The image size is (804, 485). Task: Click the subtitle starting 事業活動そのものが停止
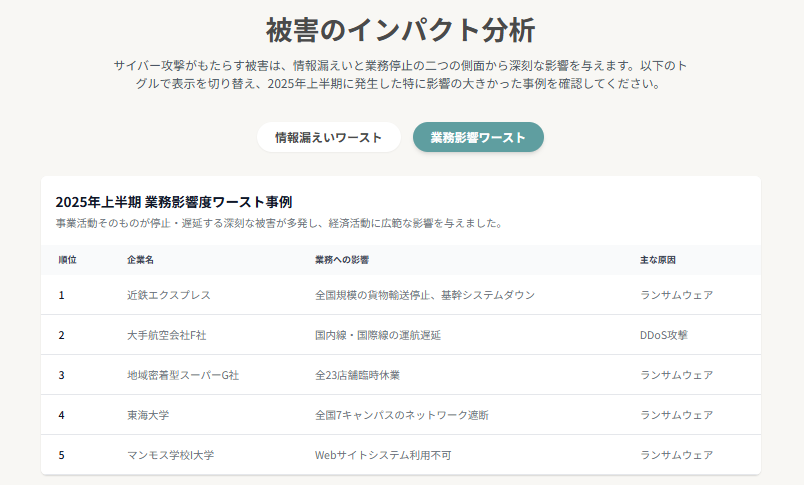pos(280,223)
